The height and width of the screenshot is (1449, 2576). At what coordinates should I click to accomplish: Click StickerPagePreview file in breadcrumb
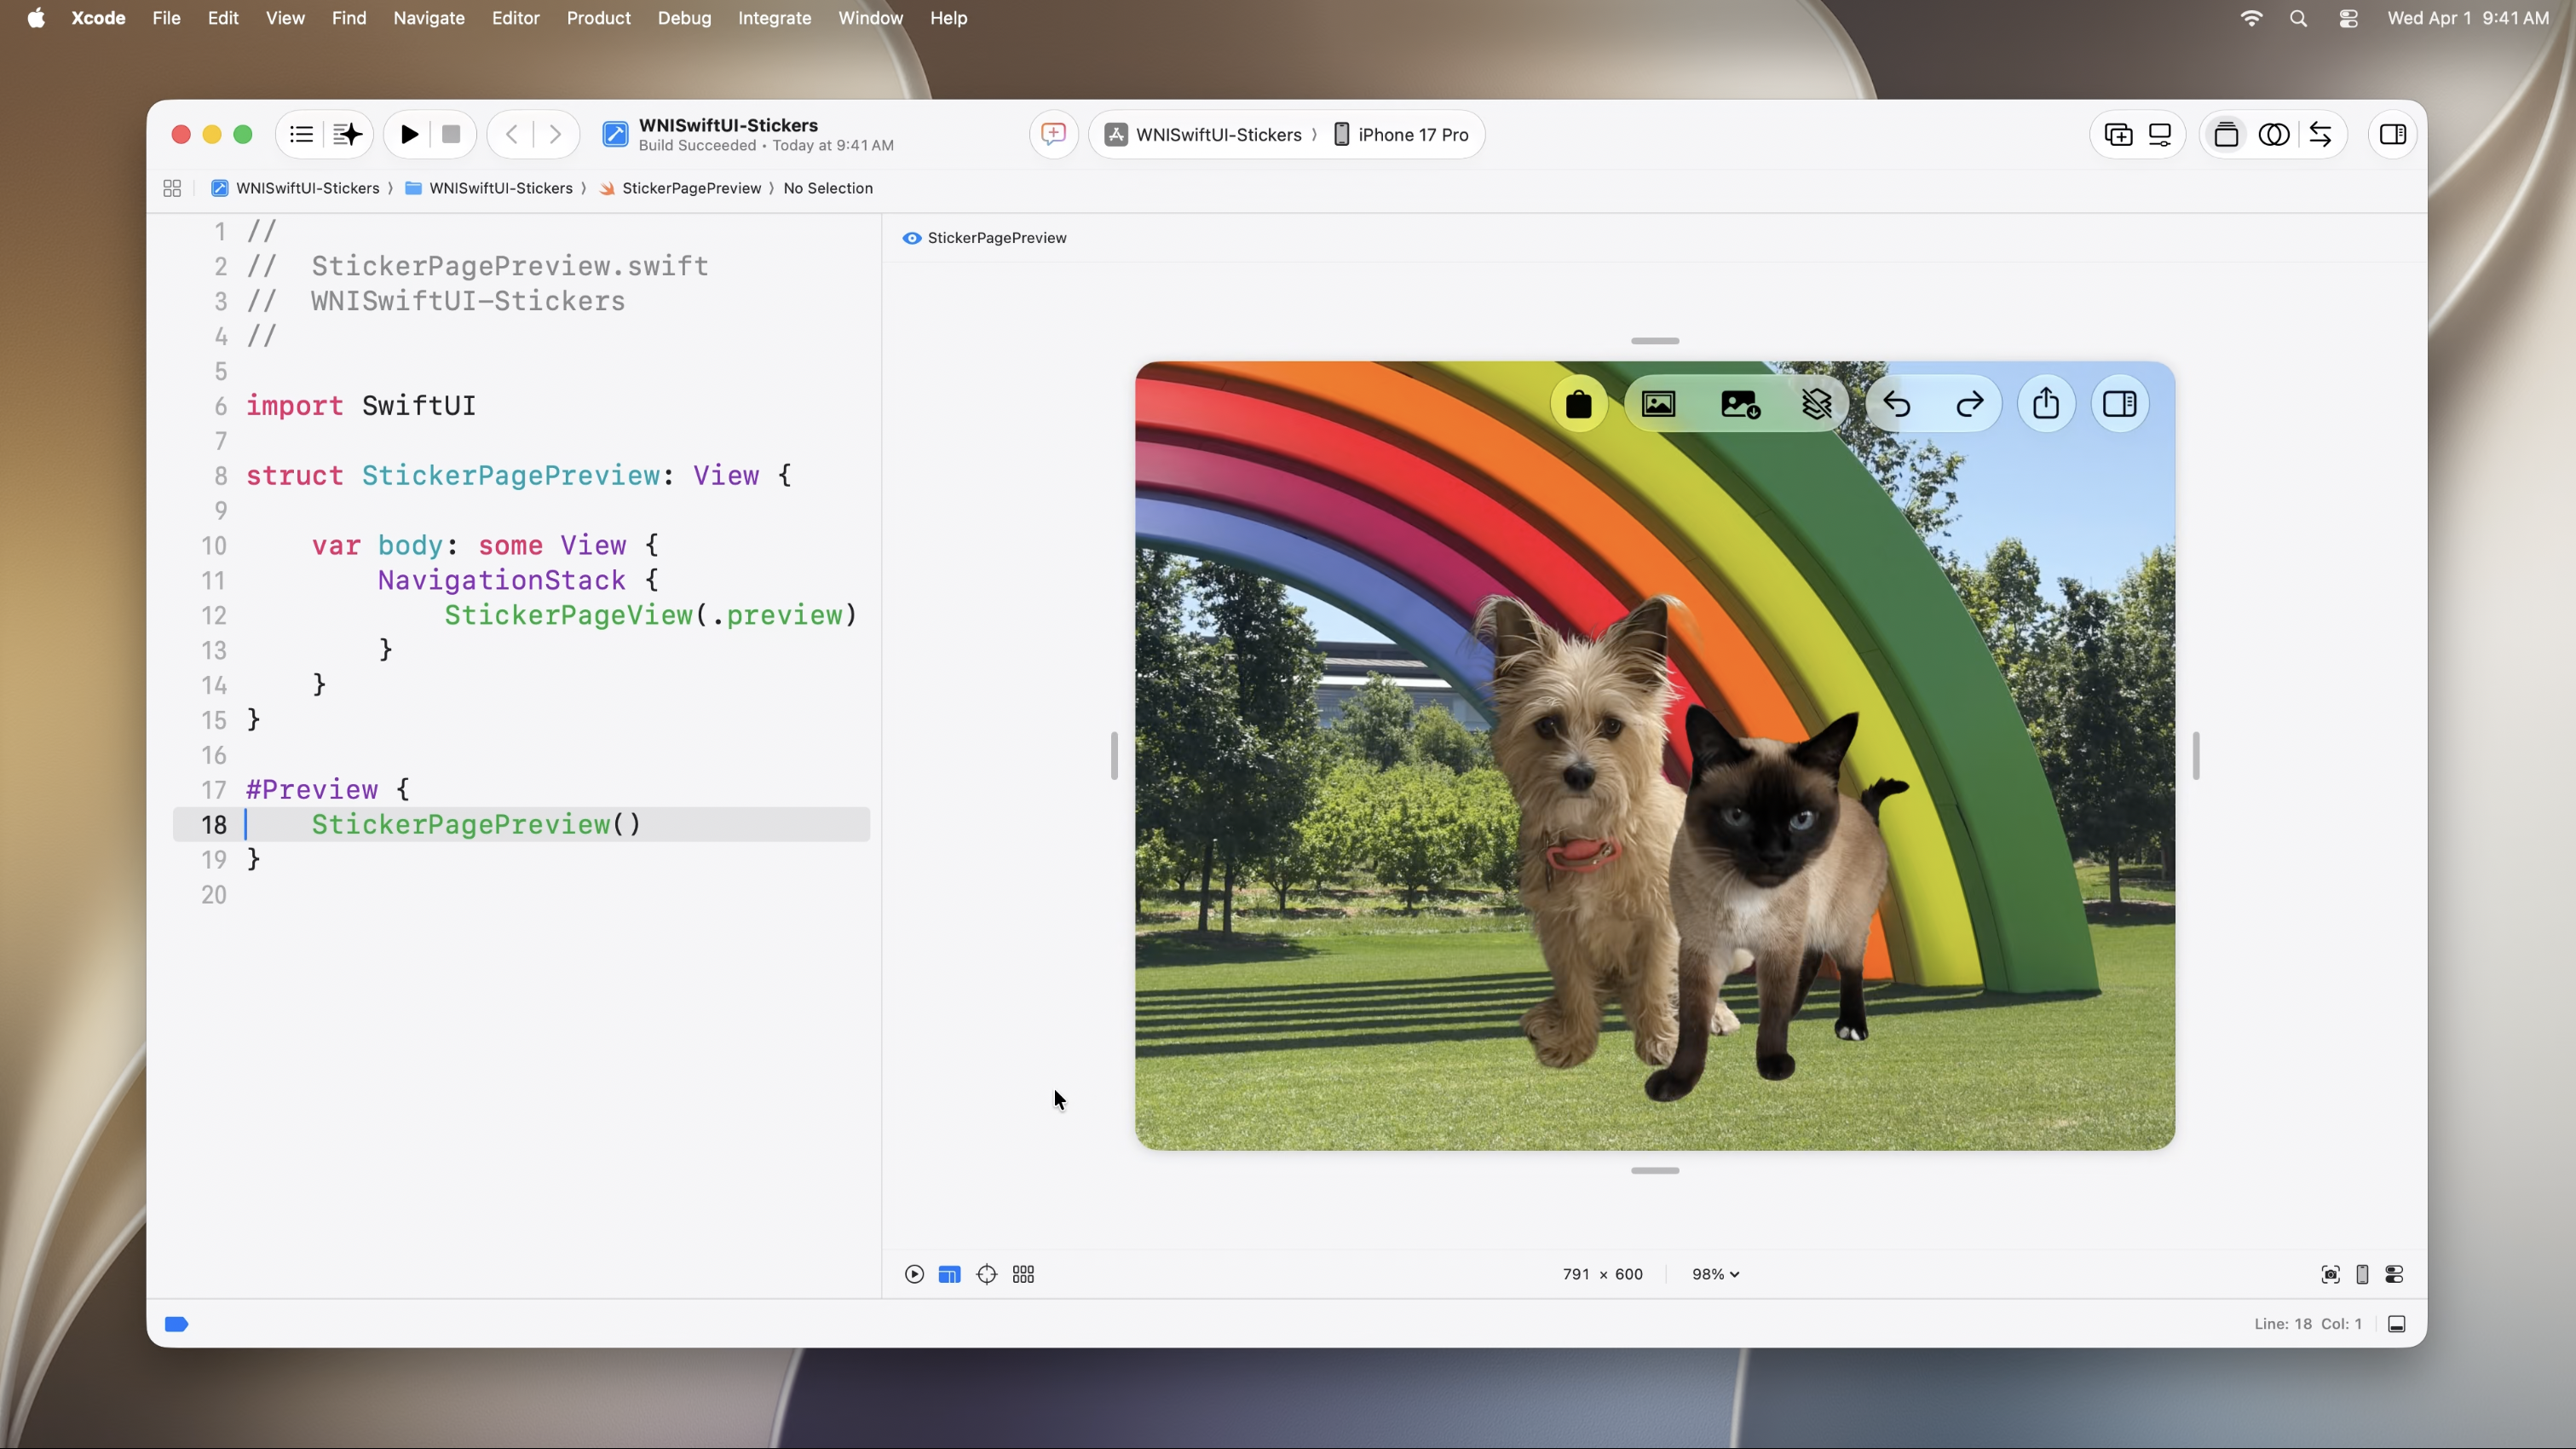680,188
